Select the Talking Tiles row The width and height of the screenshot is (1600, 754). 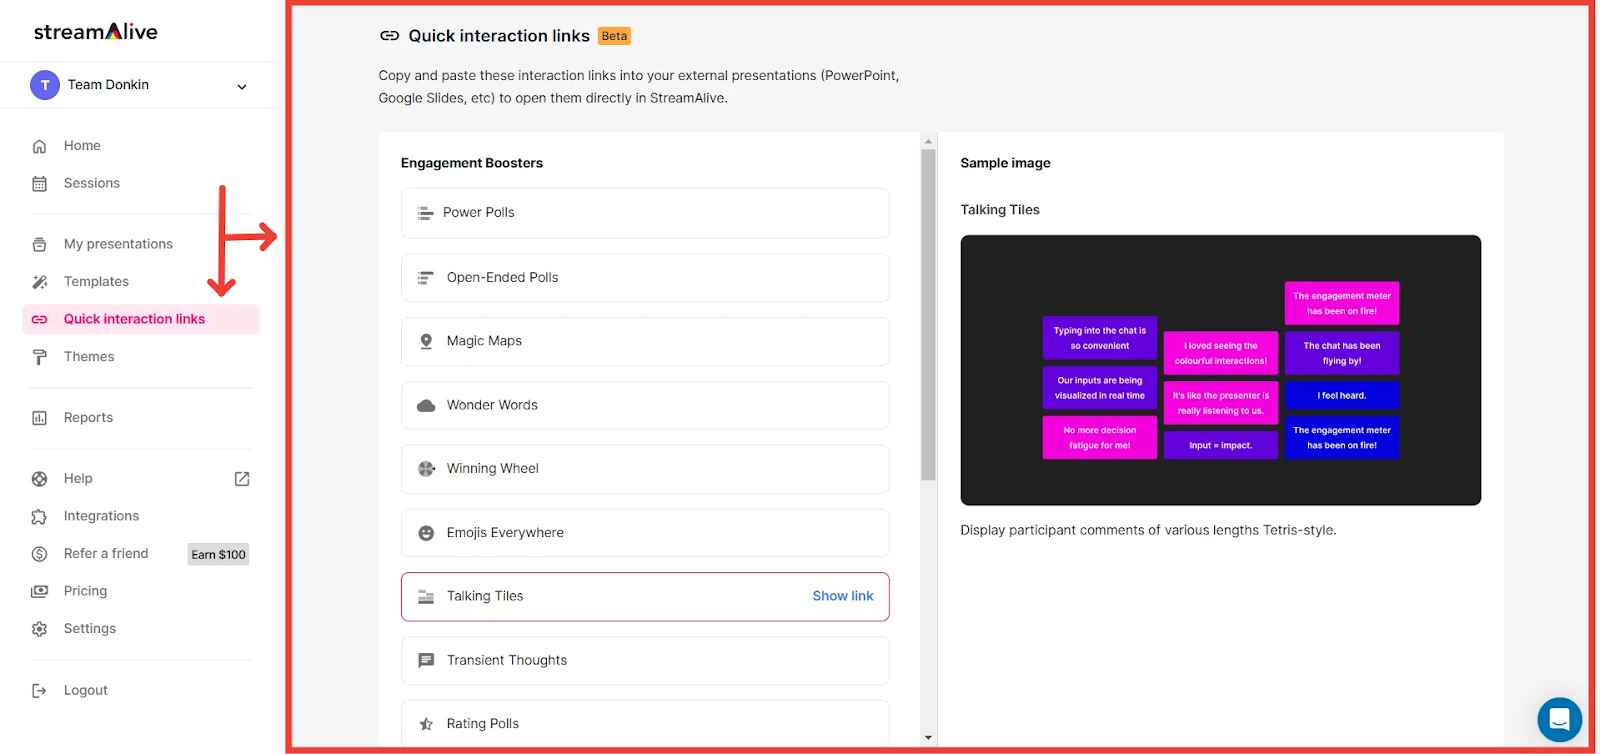[645, 597]
